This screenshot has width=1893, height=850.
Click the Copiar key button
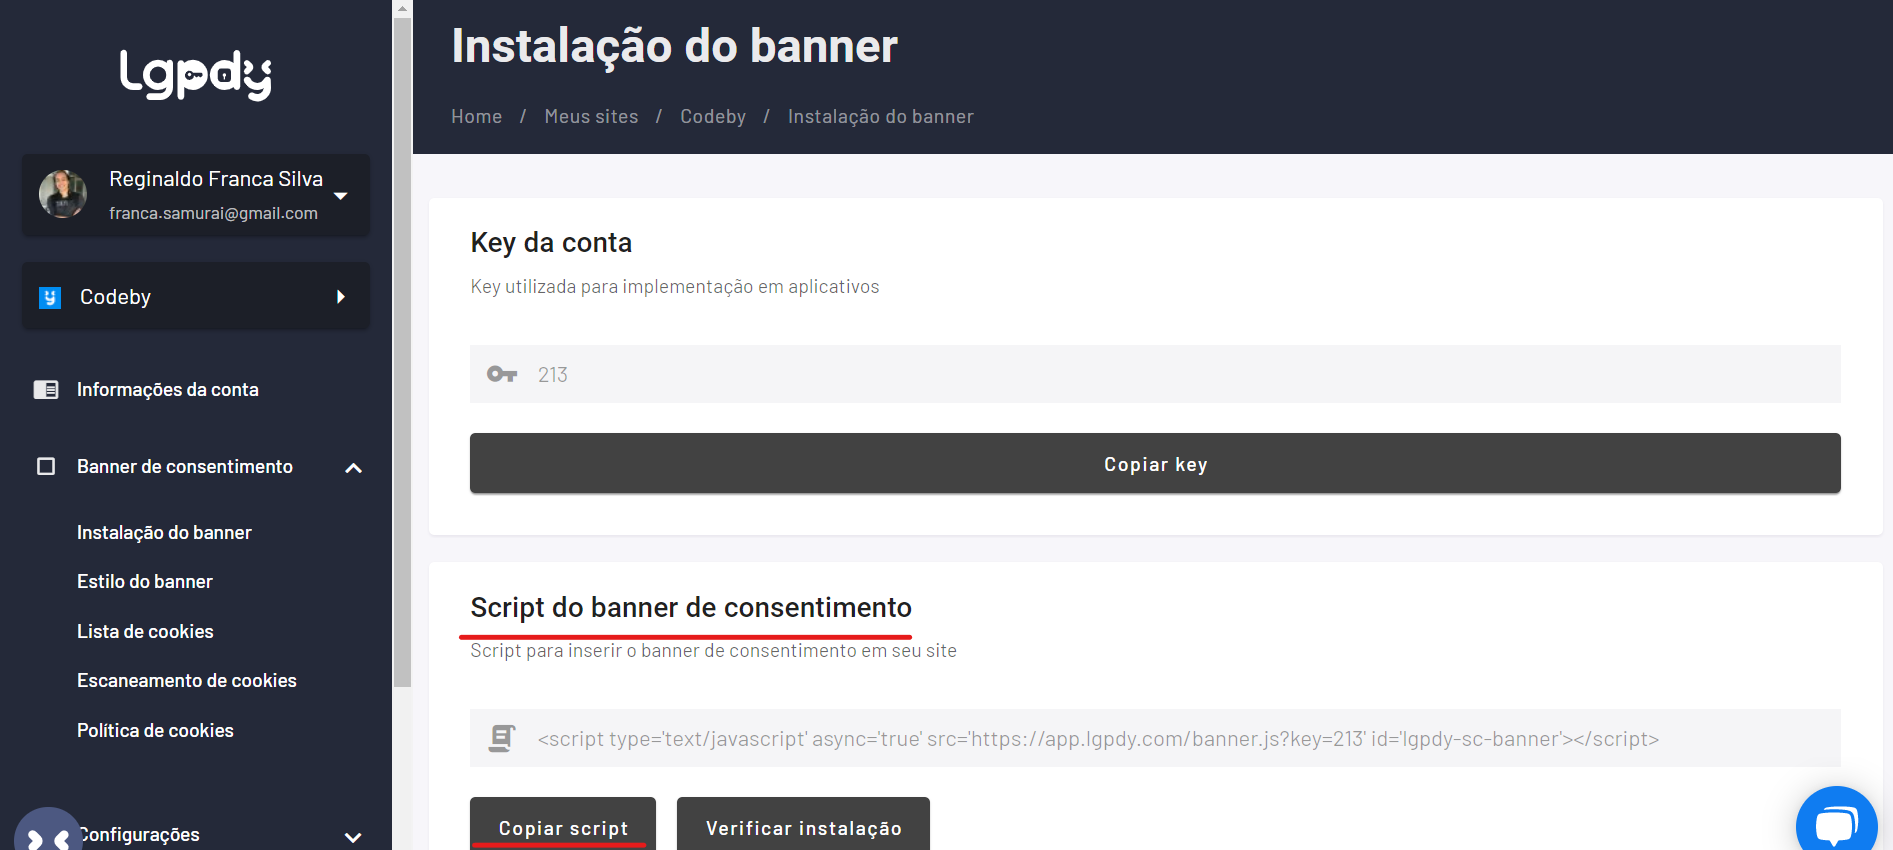pyautogui.click(x=1155, y=464)
